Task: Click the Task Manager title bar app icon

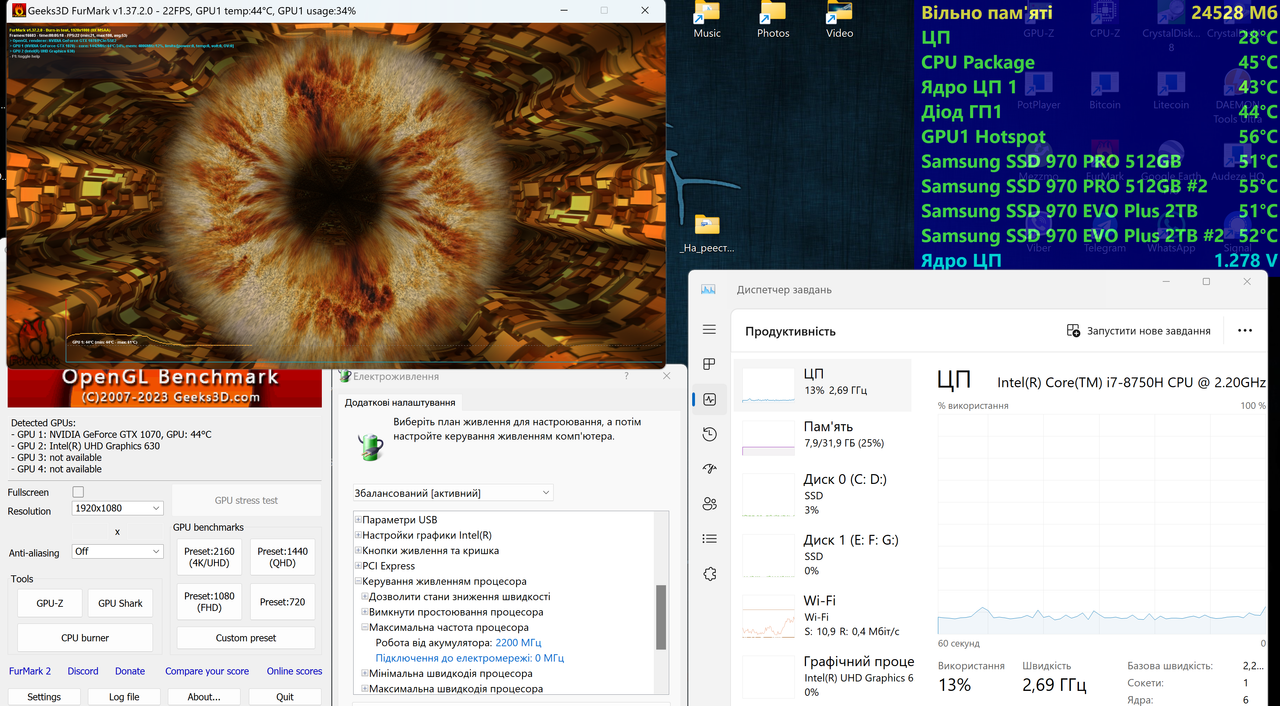Action: (x=708, y=290)
